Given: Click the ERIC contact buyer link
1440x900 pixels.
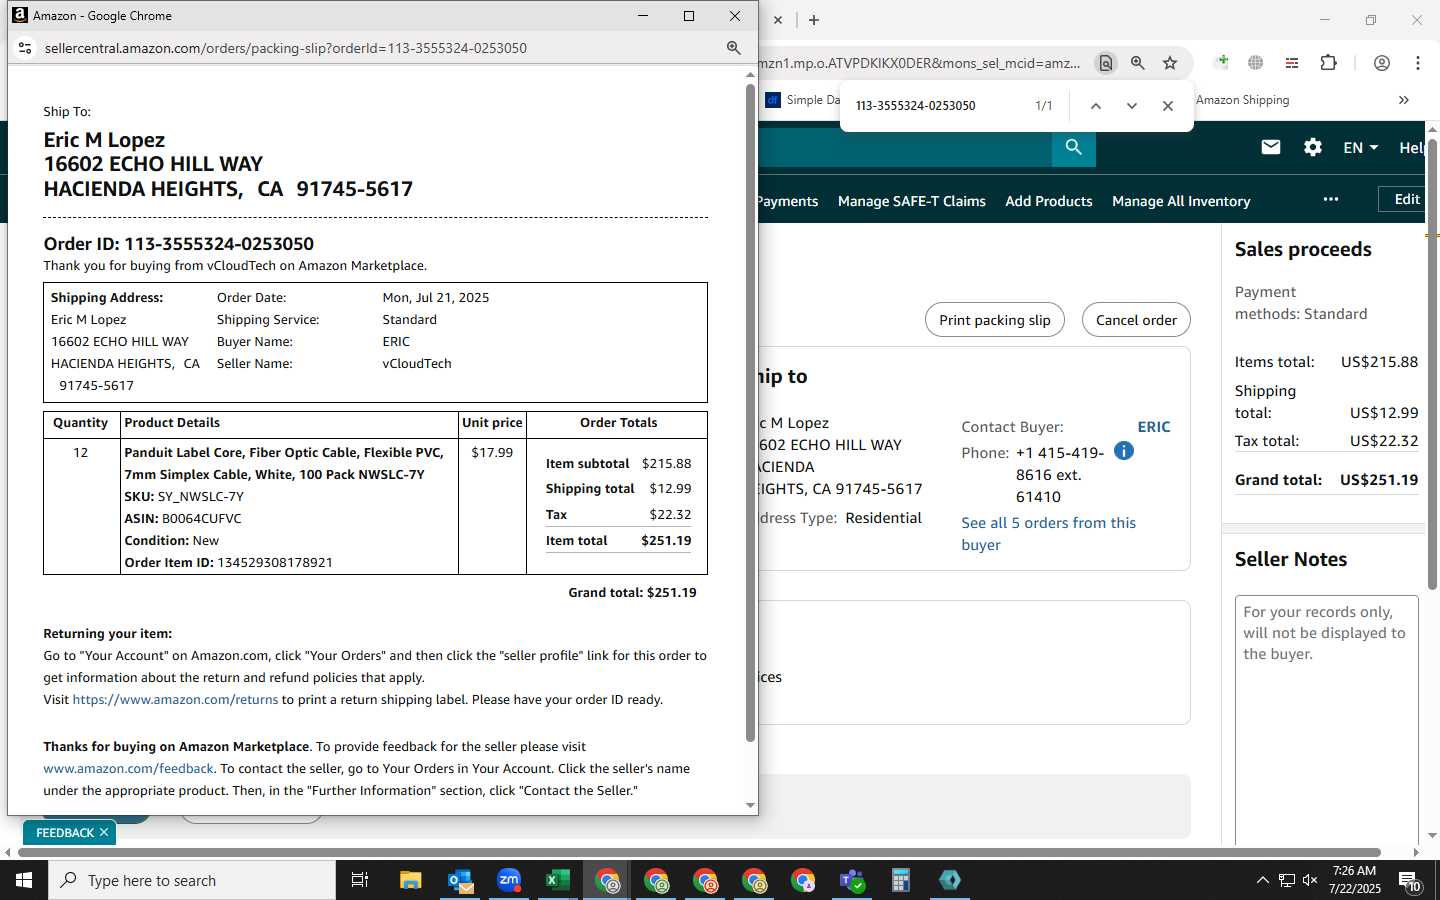Looking at the screenshot, I should tap(1154, 427).
